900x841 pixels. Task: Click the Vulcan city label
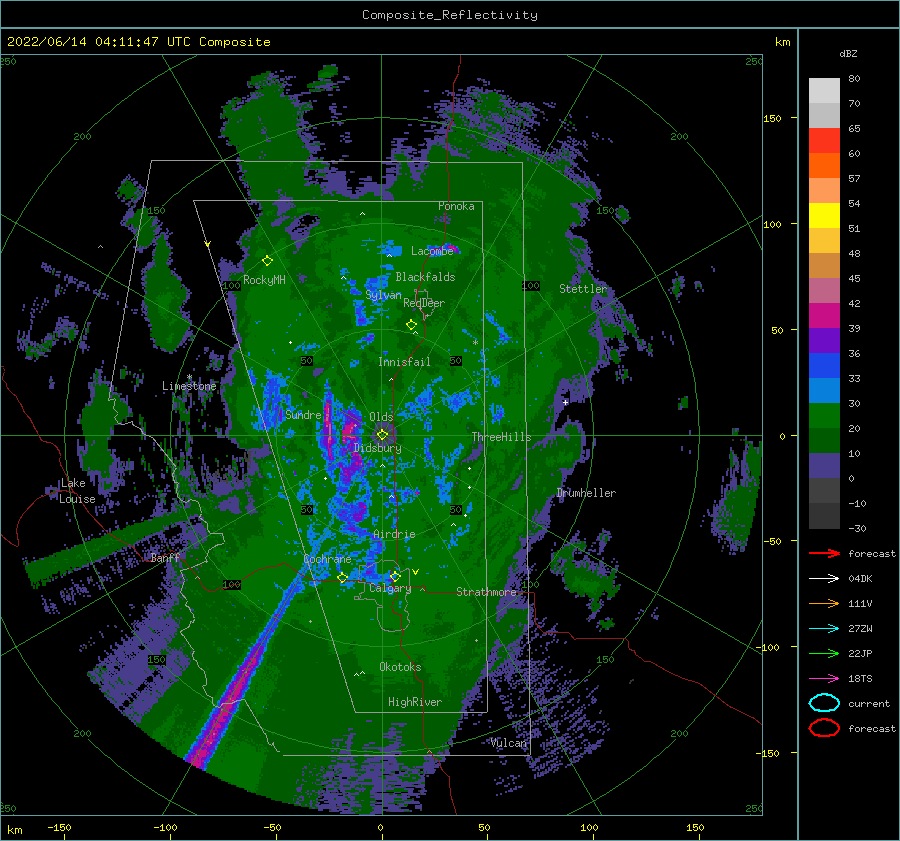pyautogui.click(x=509, y=743)
